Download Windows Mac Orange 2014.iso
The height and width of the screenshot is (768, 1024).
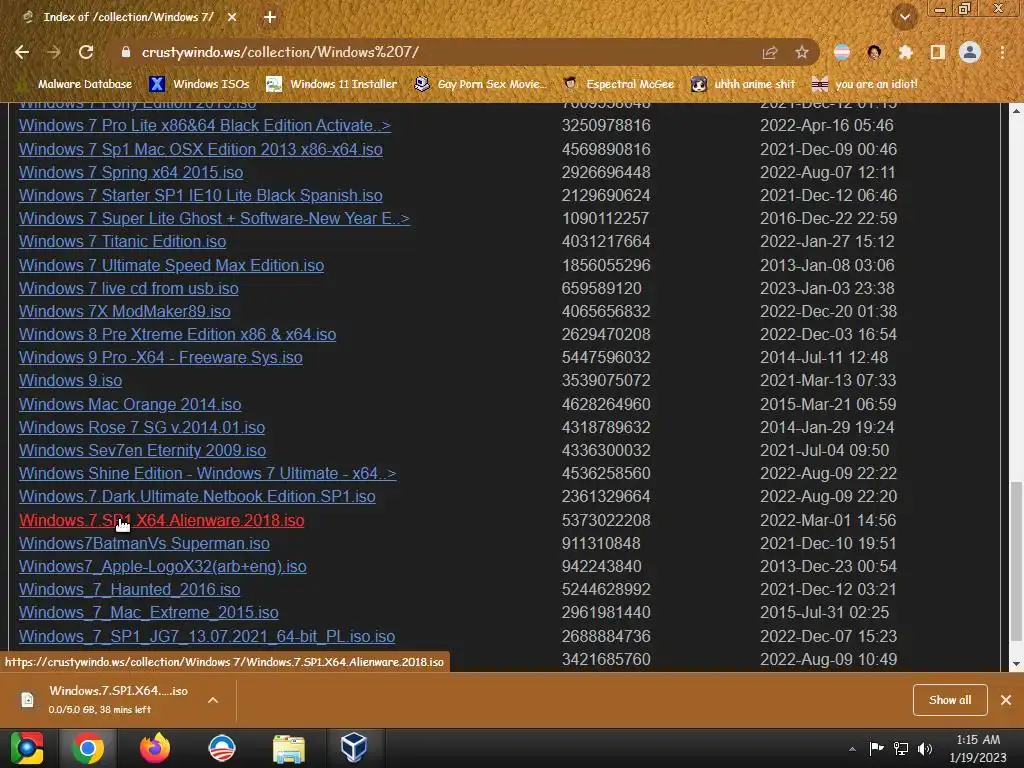(130, 404)
